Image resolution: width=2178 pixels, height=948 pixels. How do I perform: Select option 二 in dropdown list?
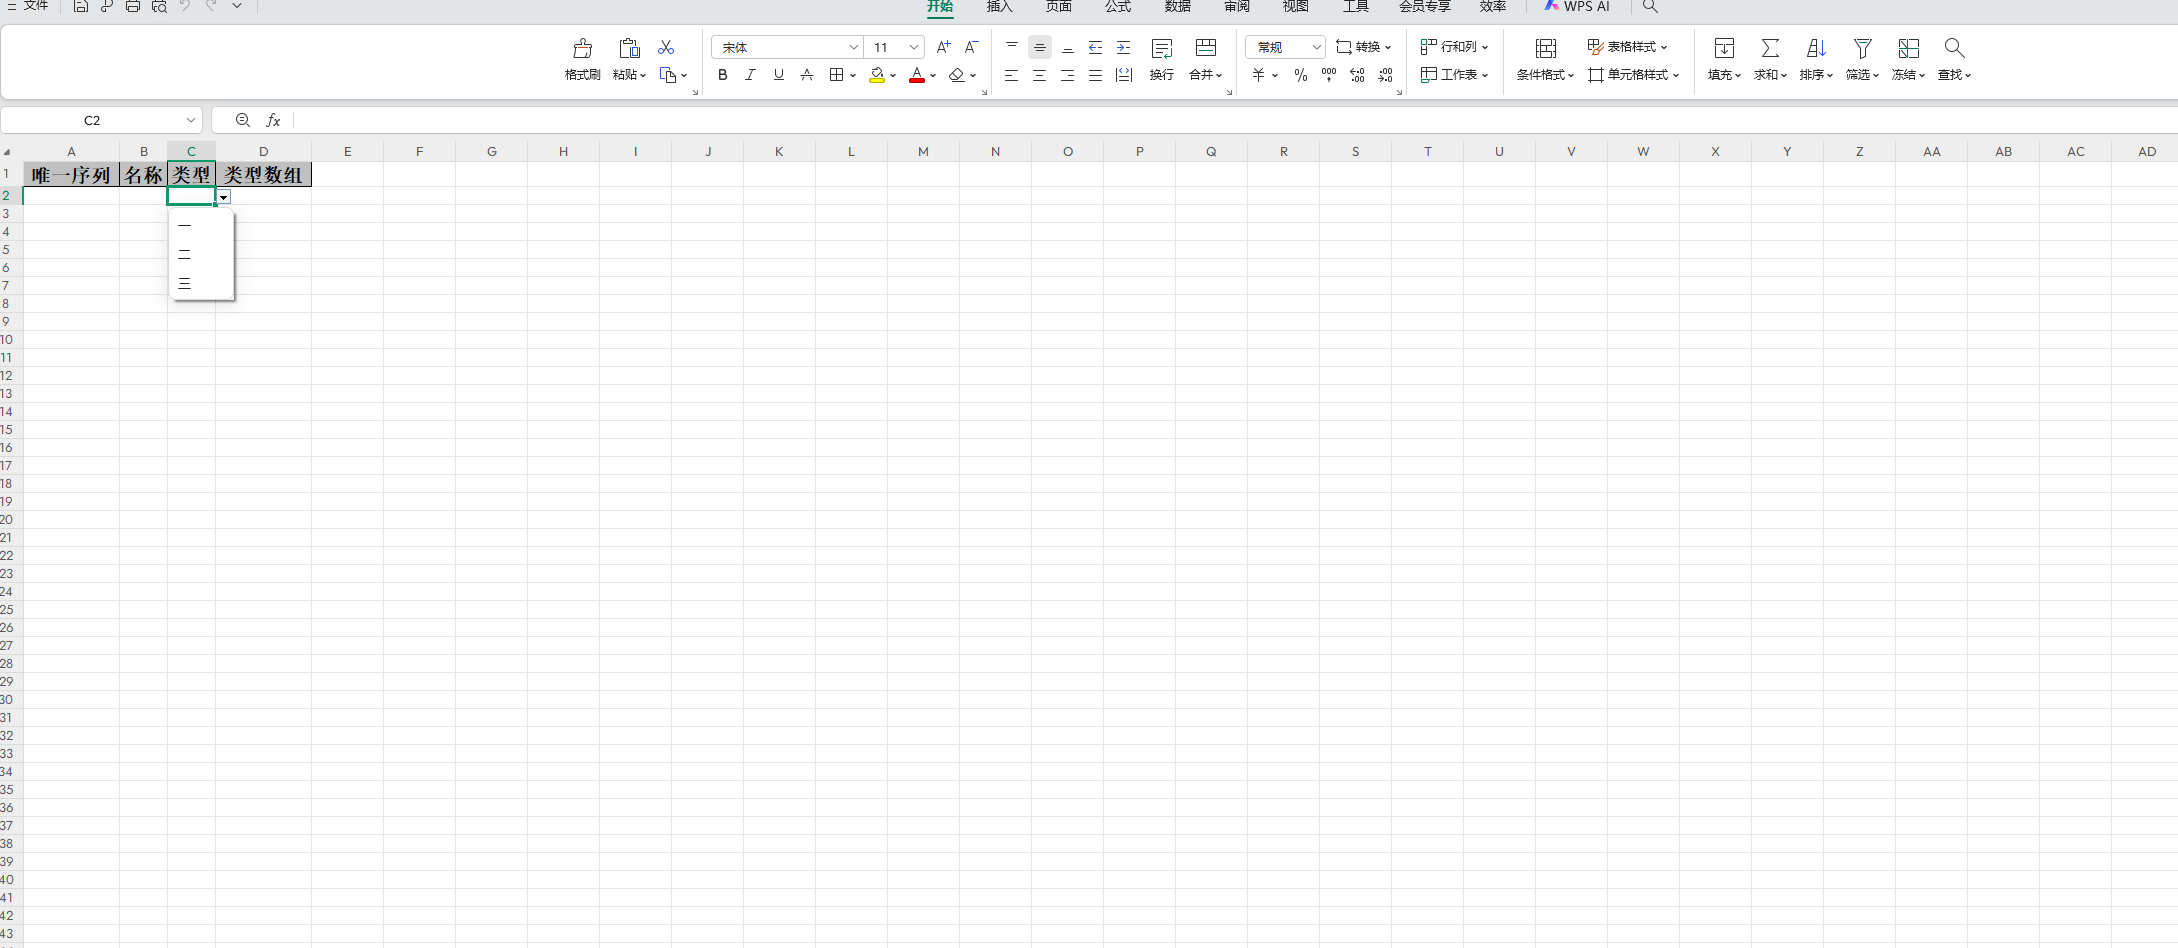pos(201,255)
